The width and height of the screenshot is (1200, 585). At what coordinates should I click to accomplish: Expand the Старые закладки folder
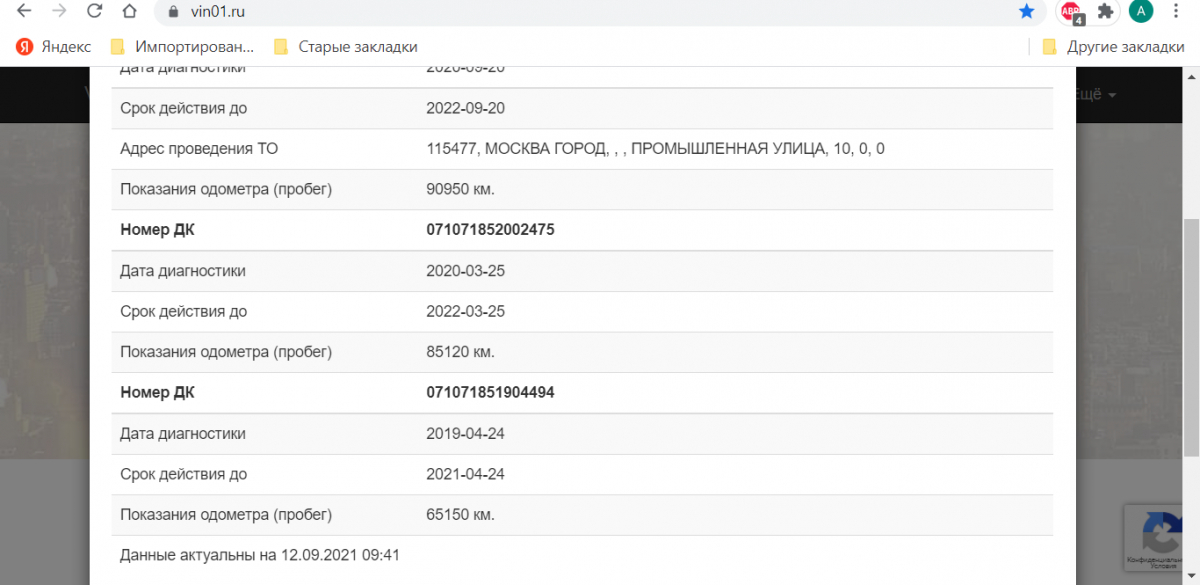(x=345, y=47)
